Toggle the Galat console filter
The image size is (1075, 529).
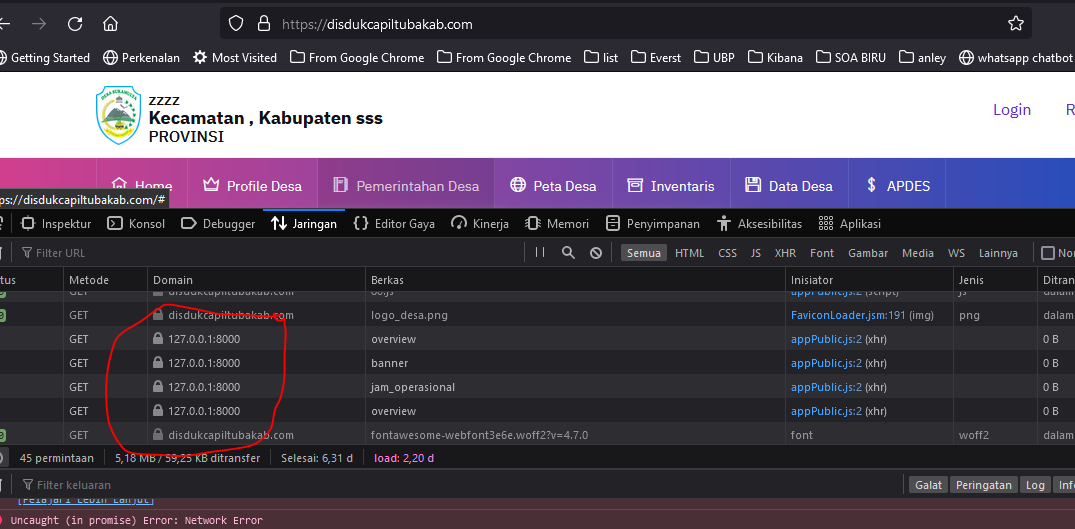[928, 485]
